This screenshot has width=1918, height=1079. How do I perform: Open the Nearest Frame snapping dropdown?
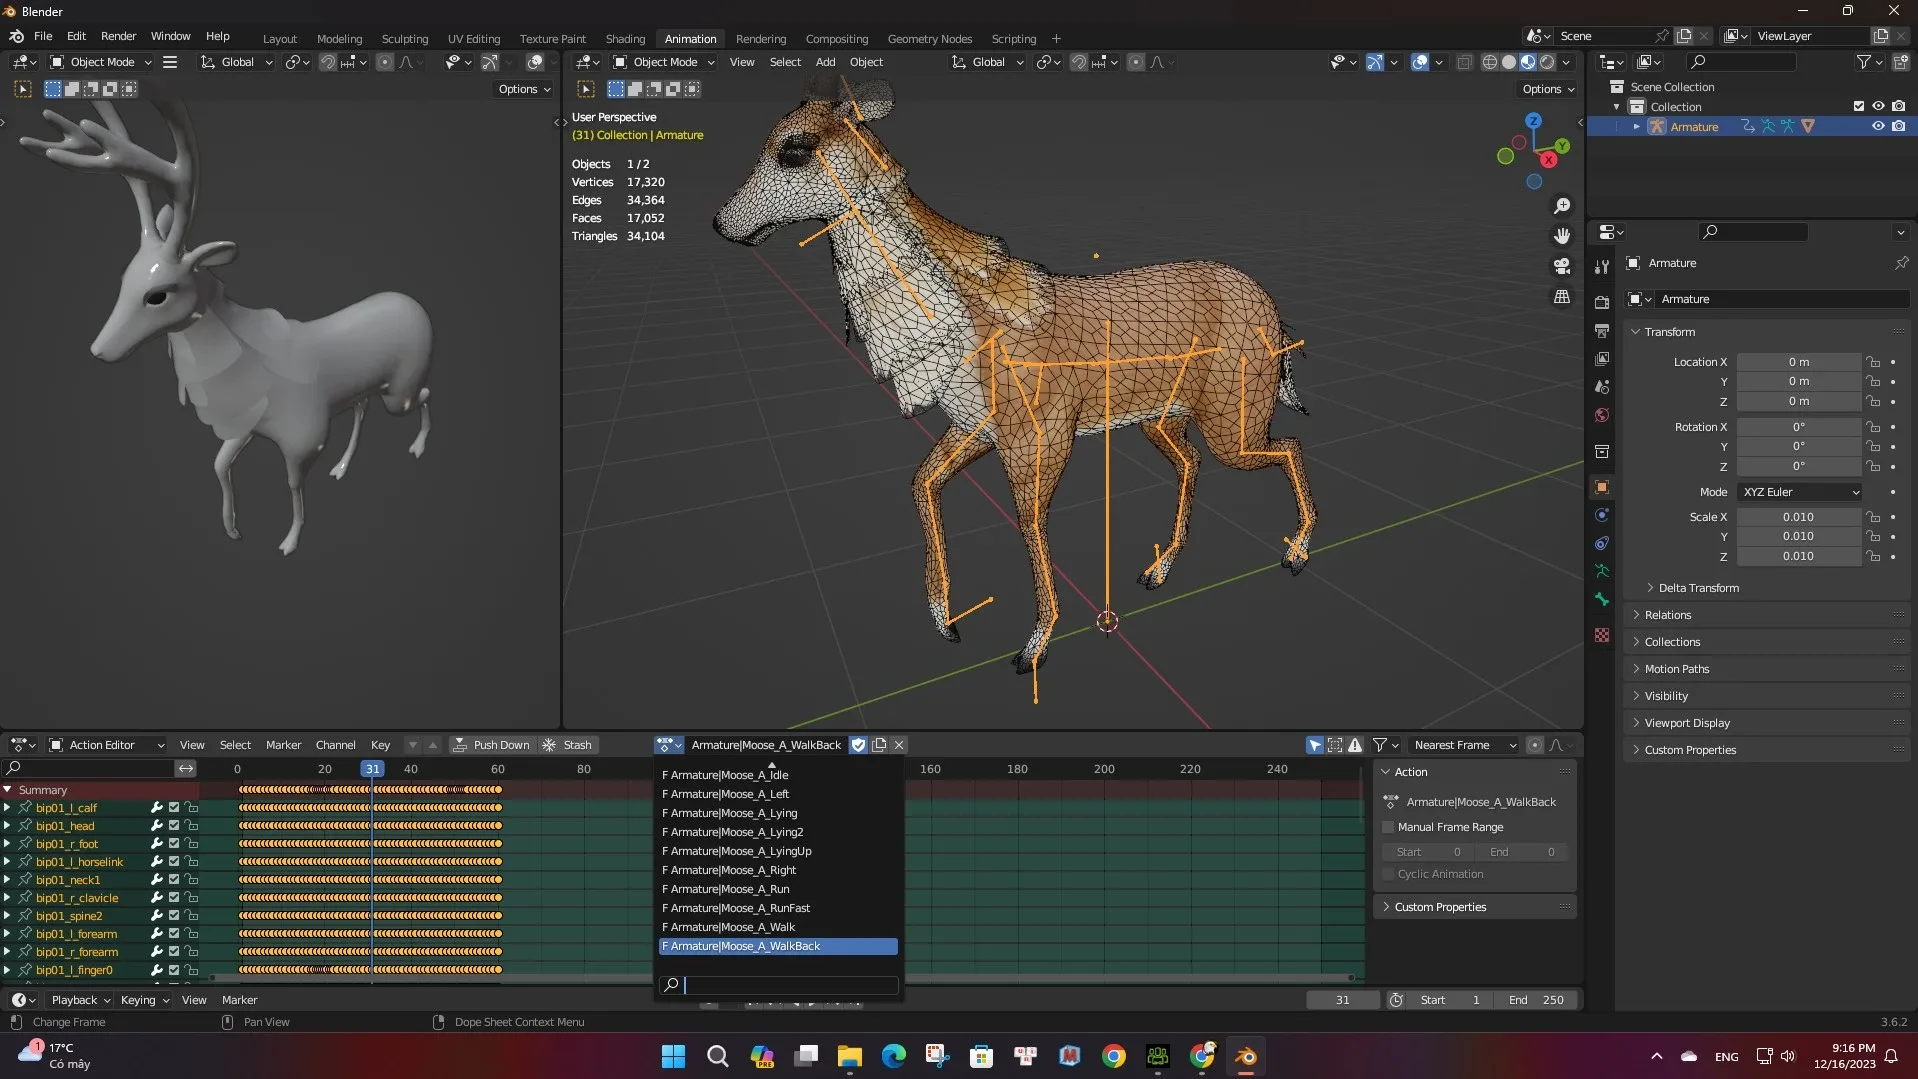click(1464, 745)
